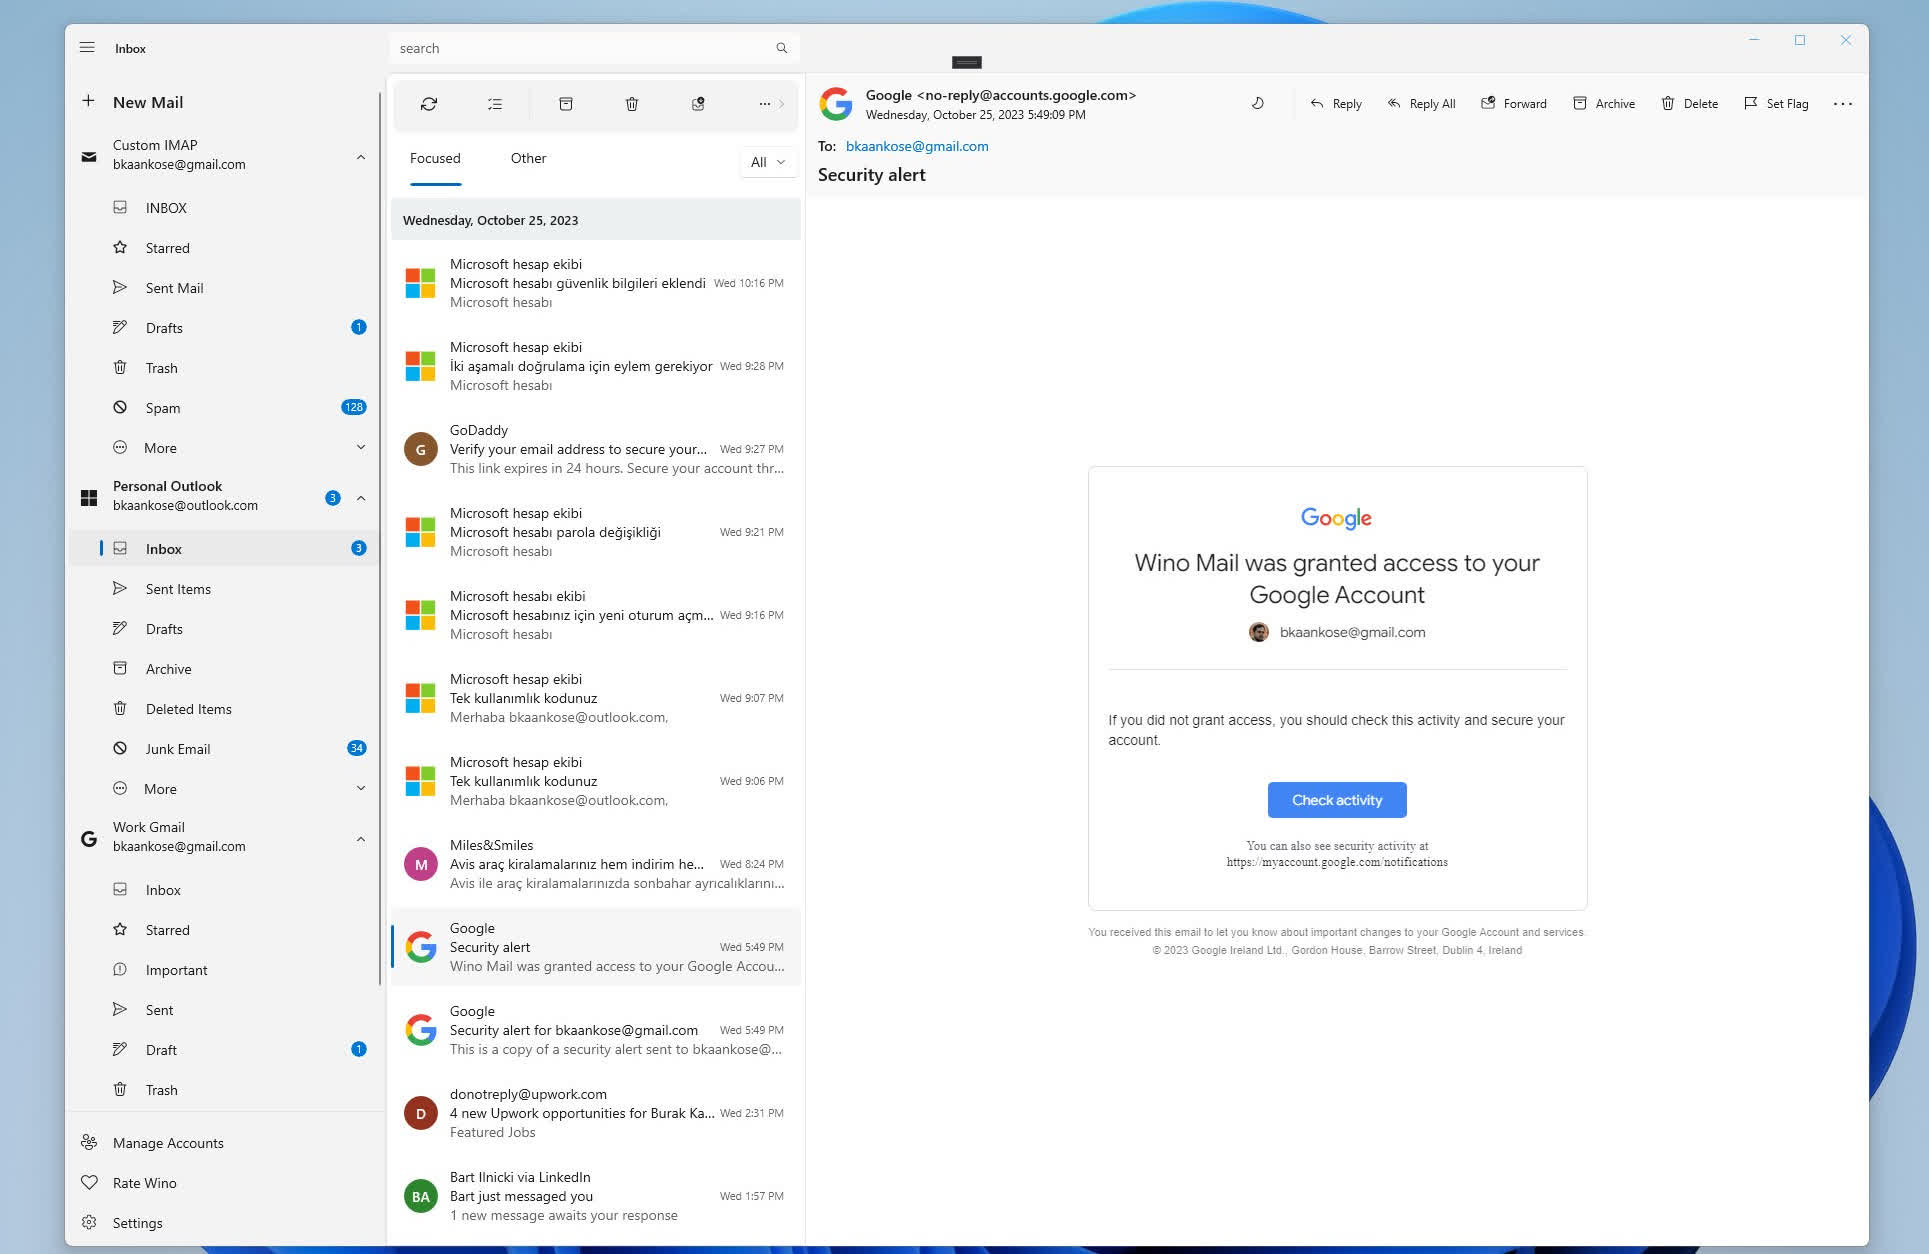Screen dimensions: 1929x1254
Task: Open the All filter dropdown
Action: pos(767,162)
